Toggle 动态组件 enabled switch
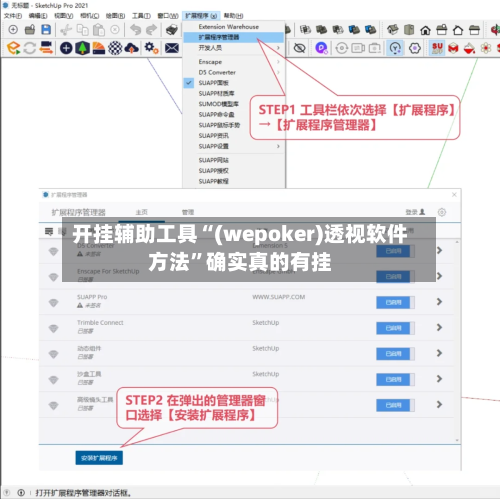 395,354
